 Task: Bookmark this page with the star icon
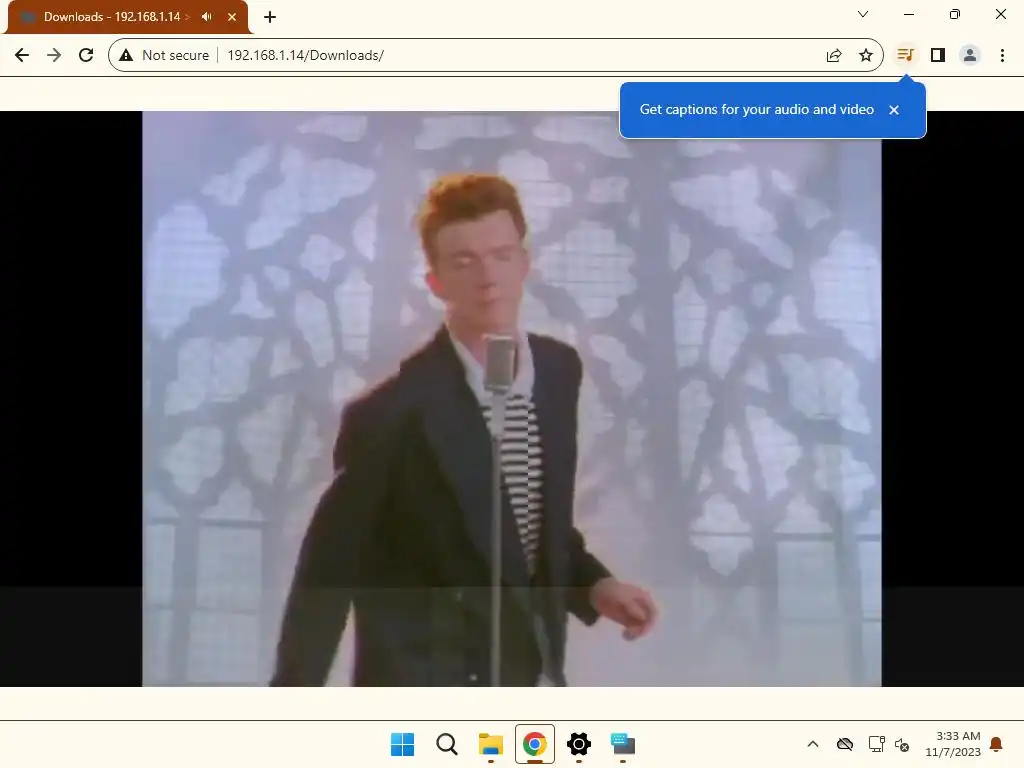click(x=866, y=56)
